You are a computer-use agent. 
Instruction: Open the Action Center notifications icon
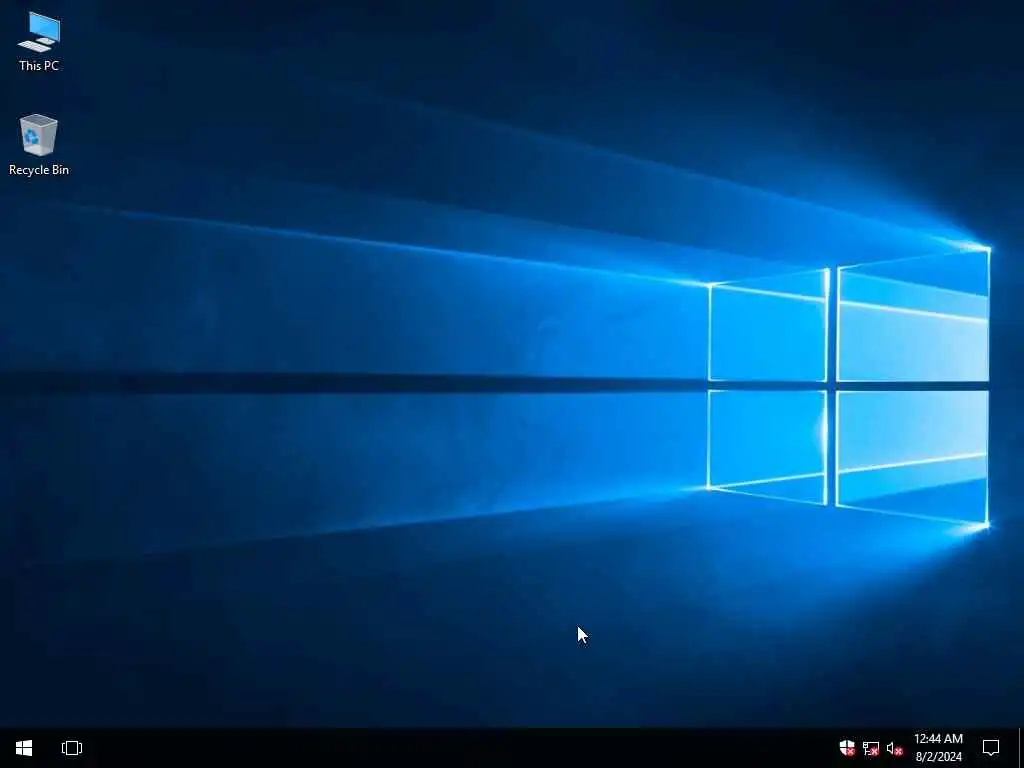coord(991,748)
